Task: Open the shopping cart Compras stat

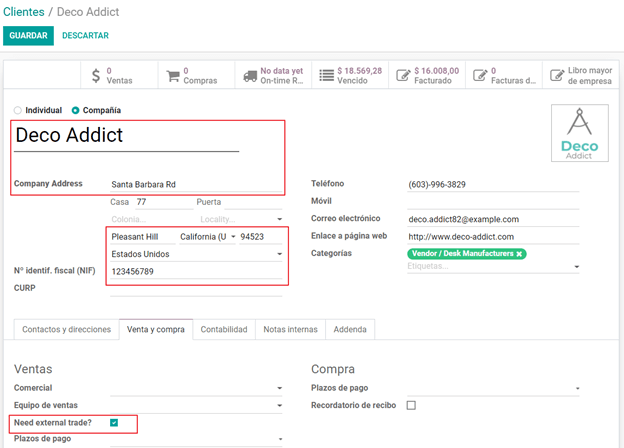Action: [172, 75]
